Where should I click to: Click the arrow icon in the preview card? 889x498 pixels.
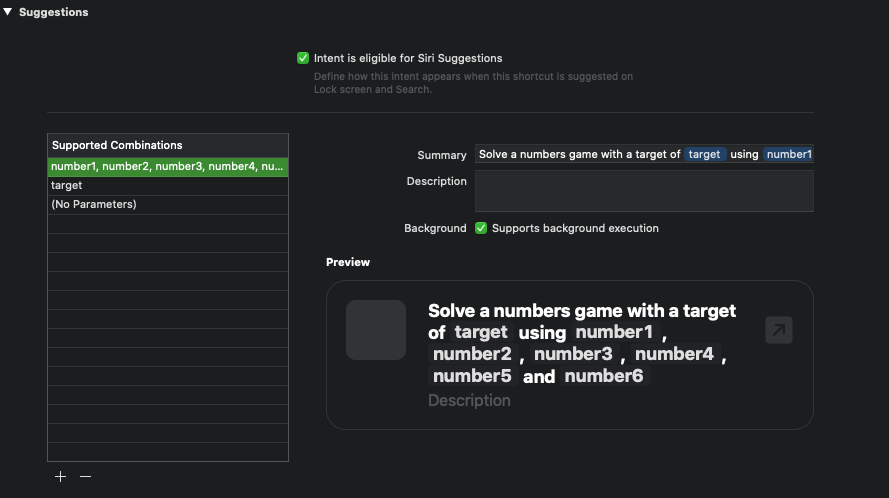click(x=778, y=330)
